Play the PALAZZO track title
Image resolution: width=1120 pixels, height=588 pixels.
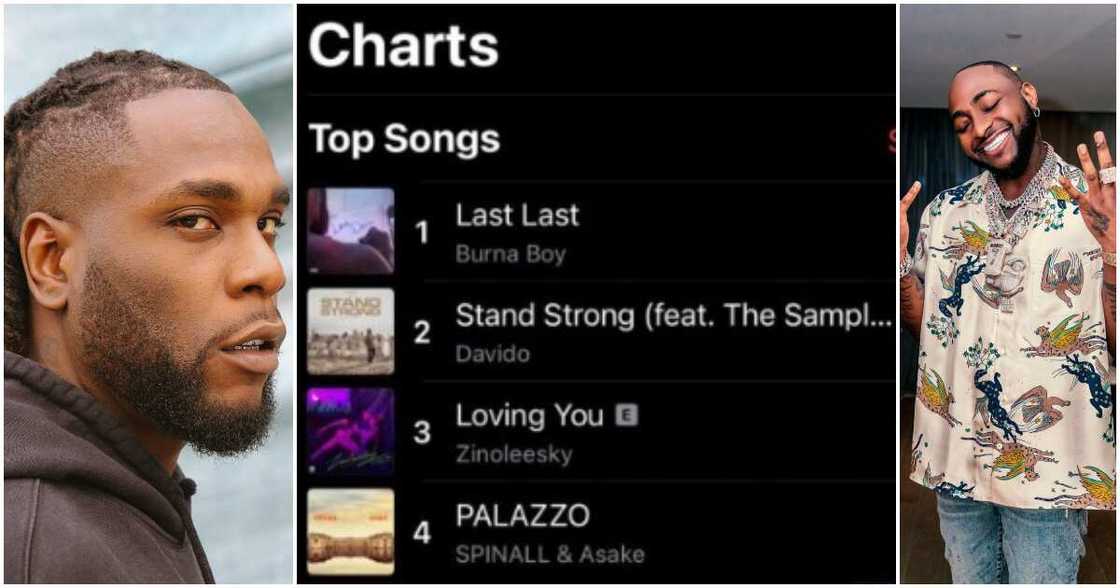click(x=522, y=516)
